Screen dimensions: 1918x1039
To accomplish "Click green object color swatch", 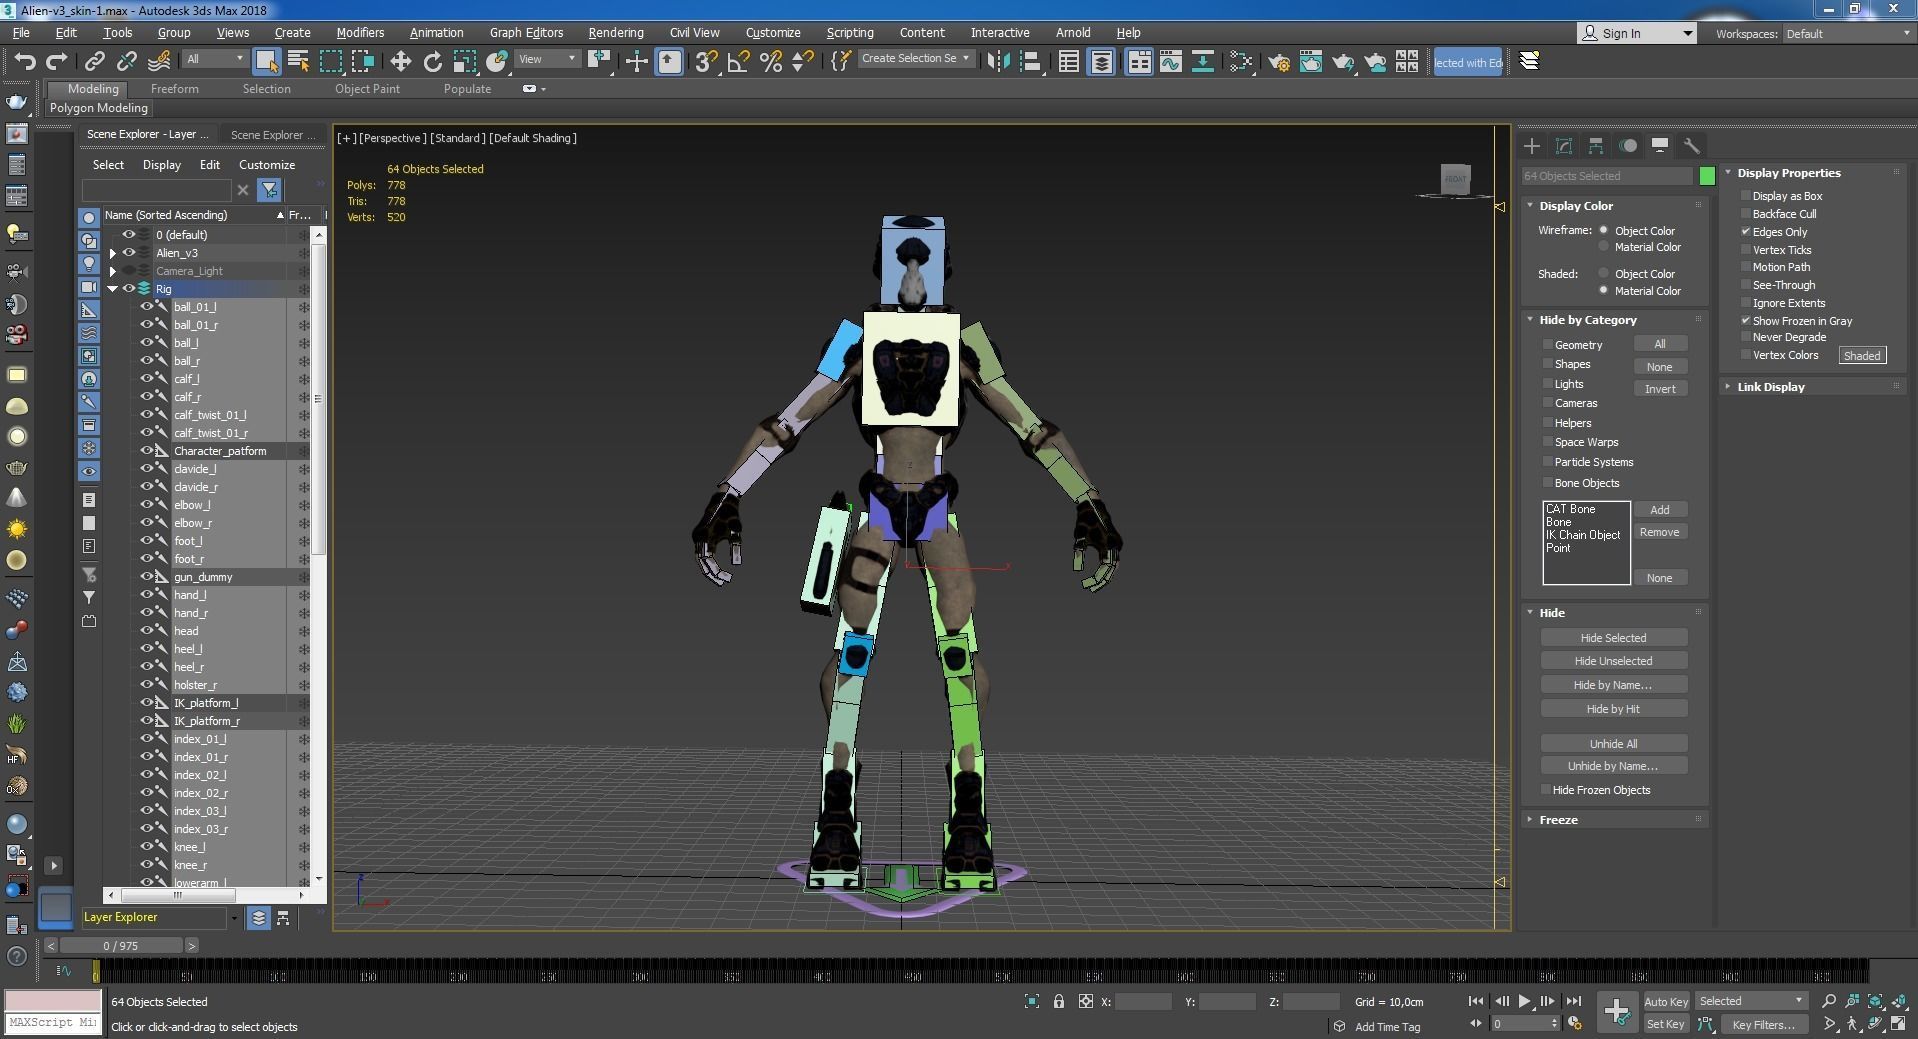I will (x=1707, y=176).
